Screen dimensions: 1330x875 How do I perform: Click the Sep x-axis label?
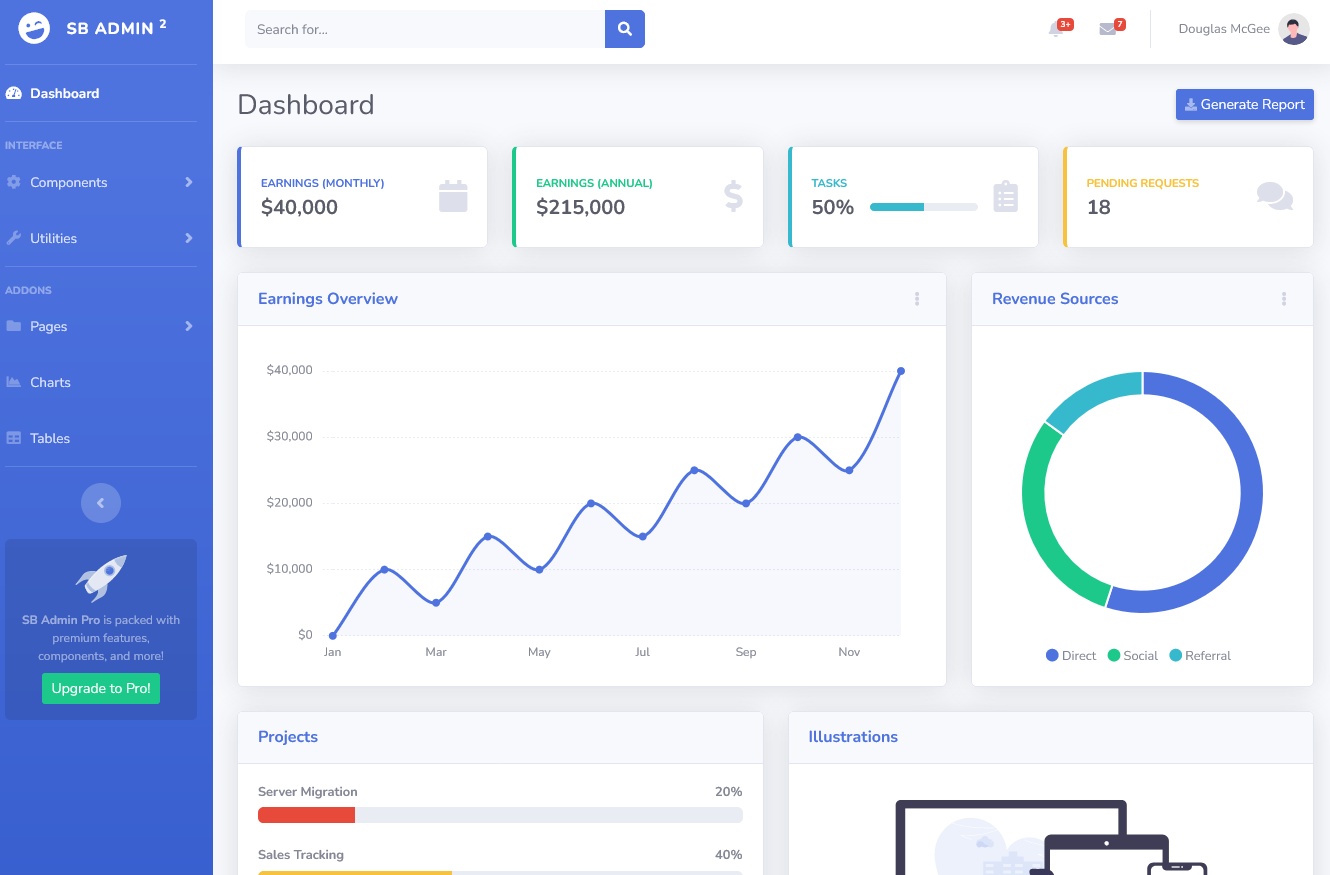(x=746, y=652)
